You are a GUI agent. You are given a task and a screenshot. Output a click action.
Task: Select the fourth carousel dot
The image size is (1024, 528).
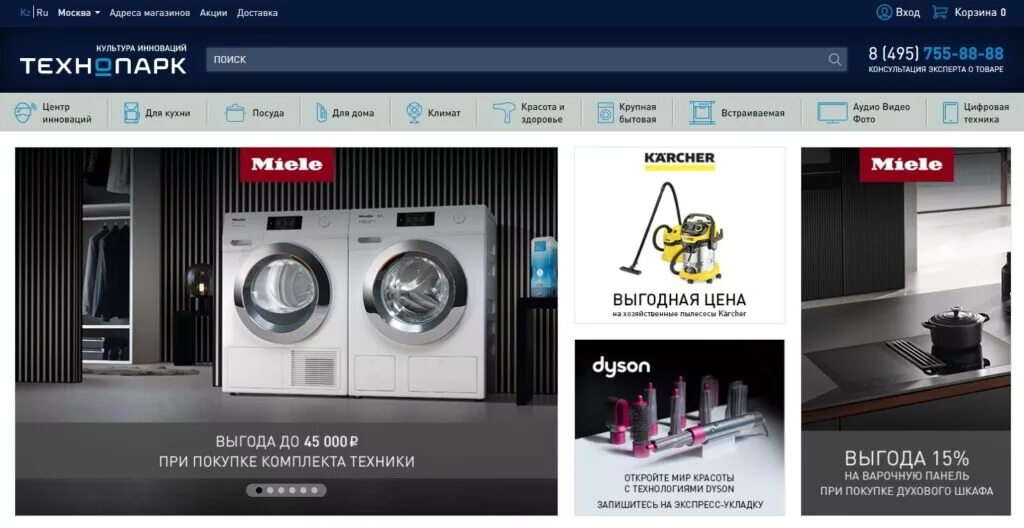point(292,490)
